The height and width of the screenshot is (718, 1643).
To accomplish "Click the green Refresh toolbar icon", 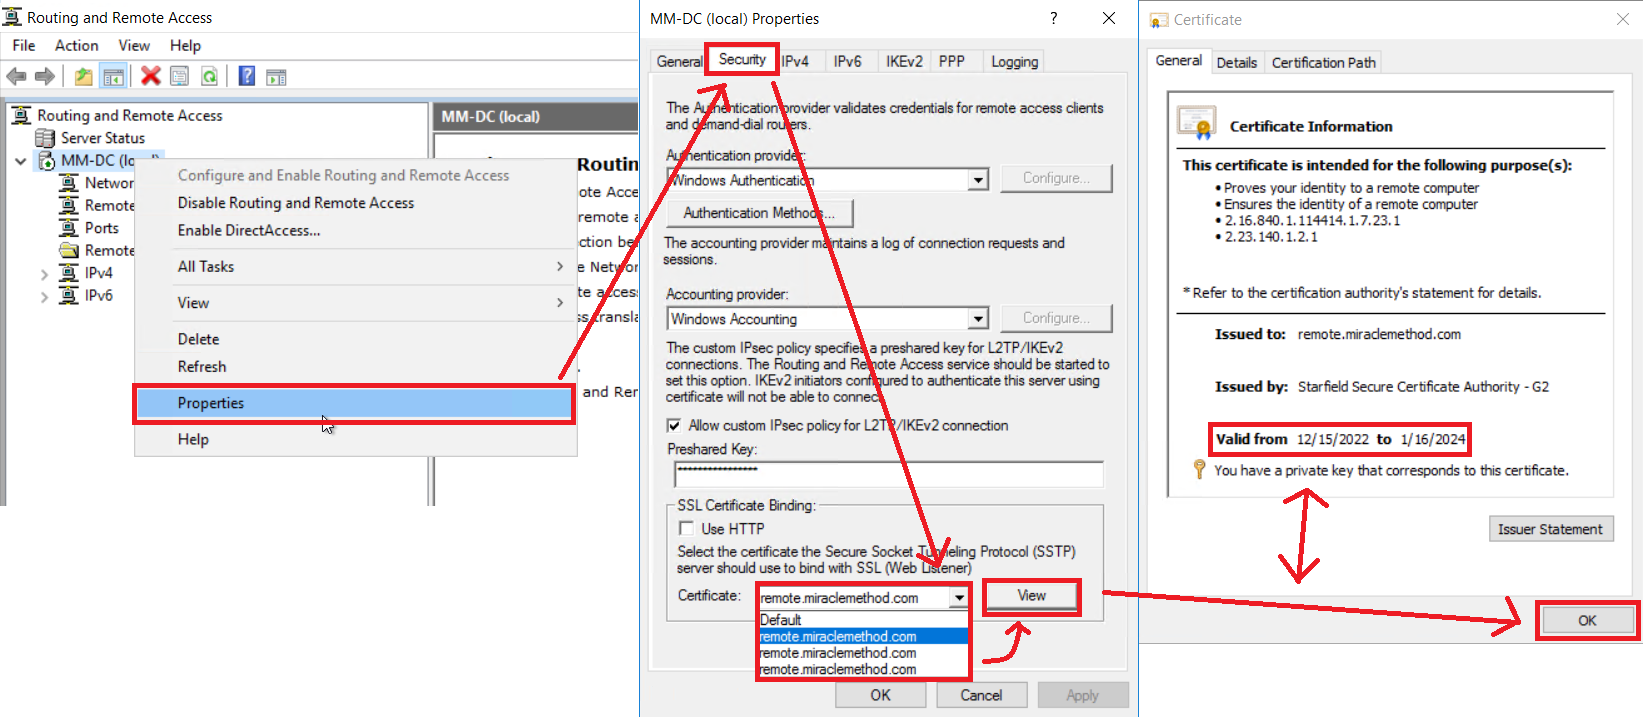I will [209, 76].
